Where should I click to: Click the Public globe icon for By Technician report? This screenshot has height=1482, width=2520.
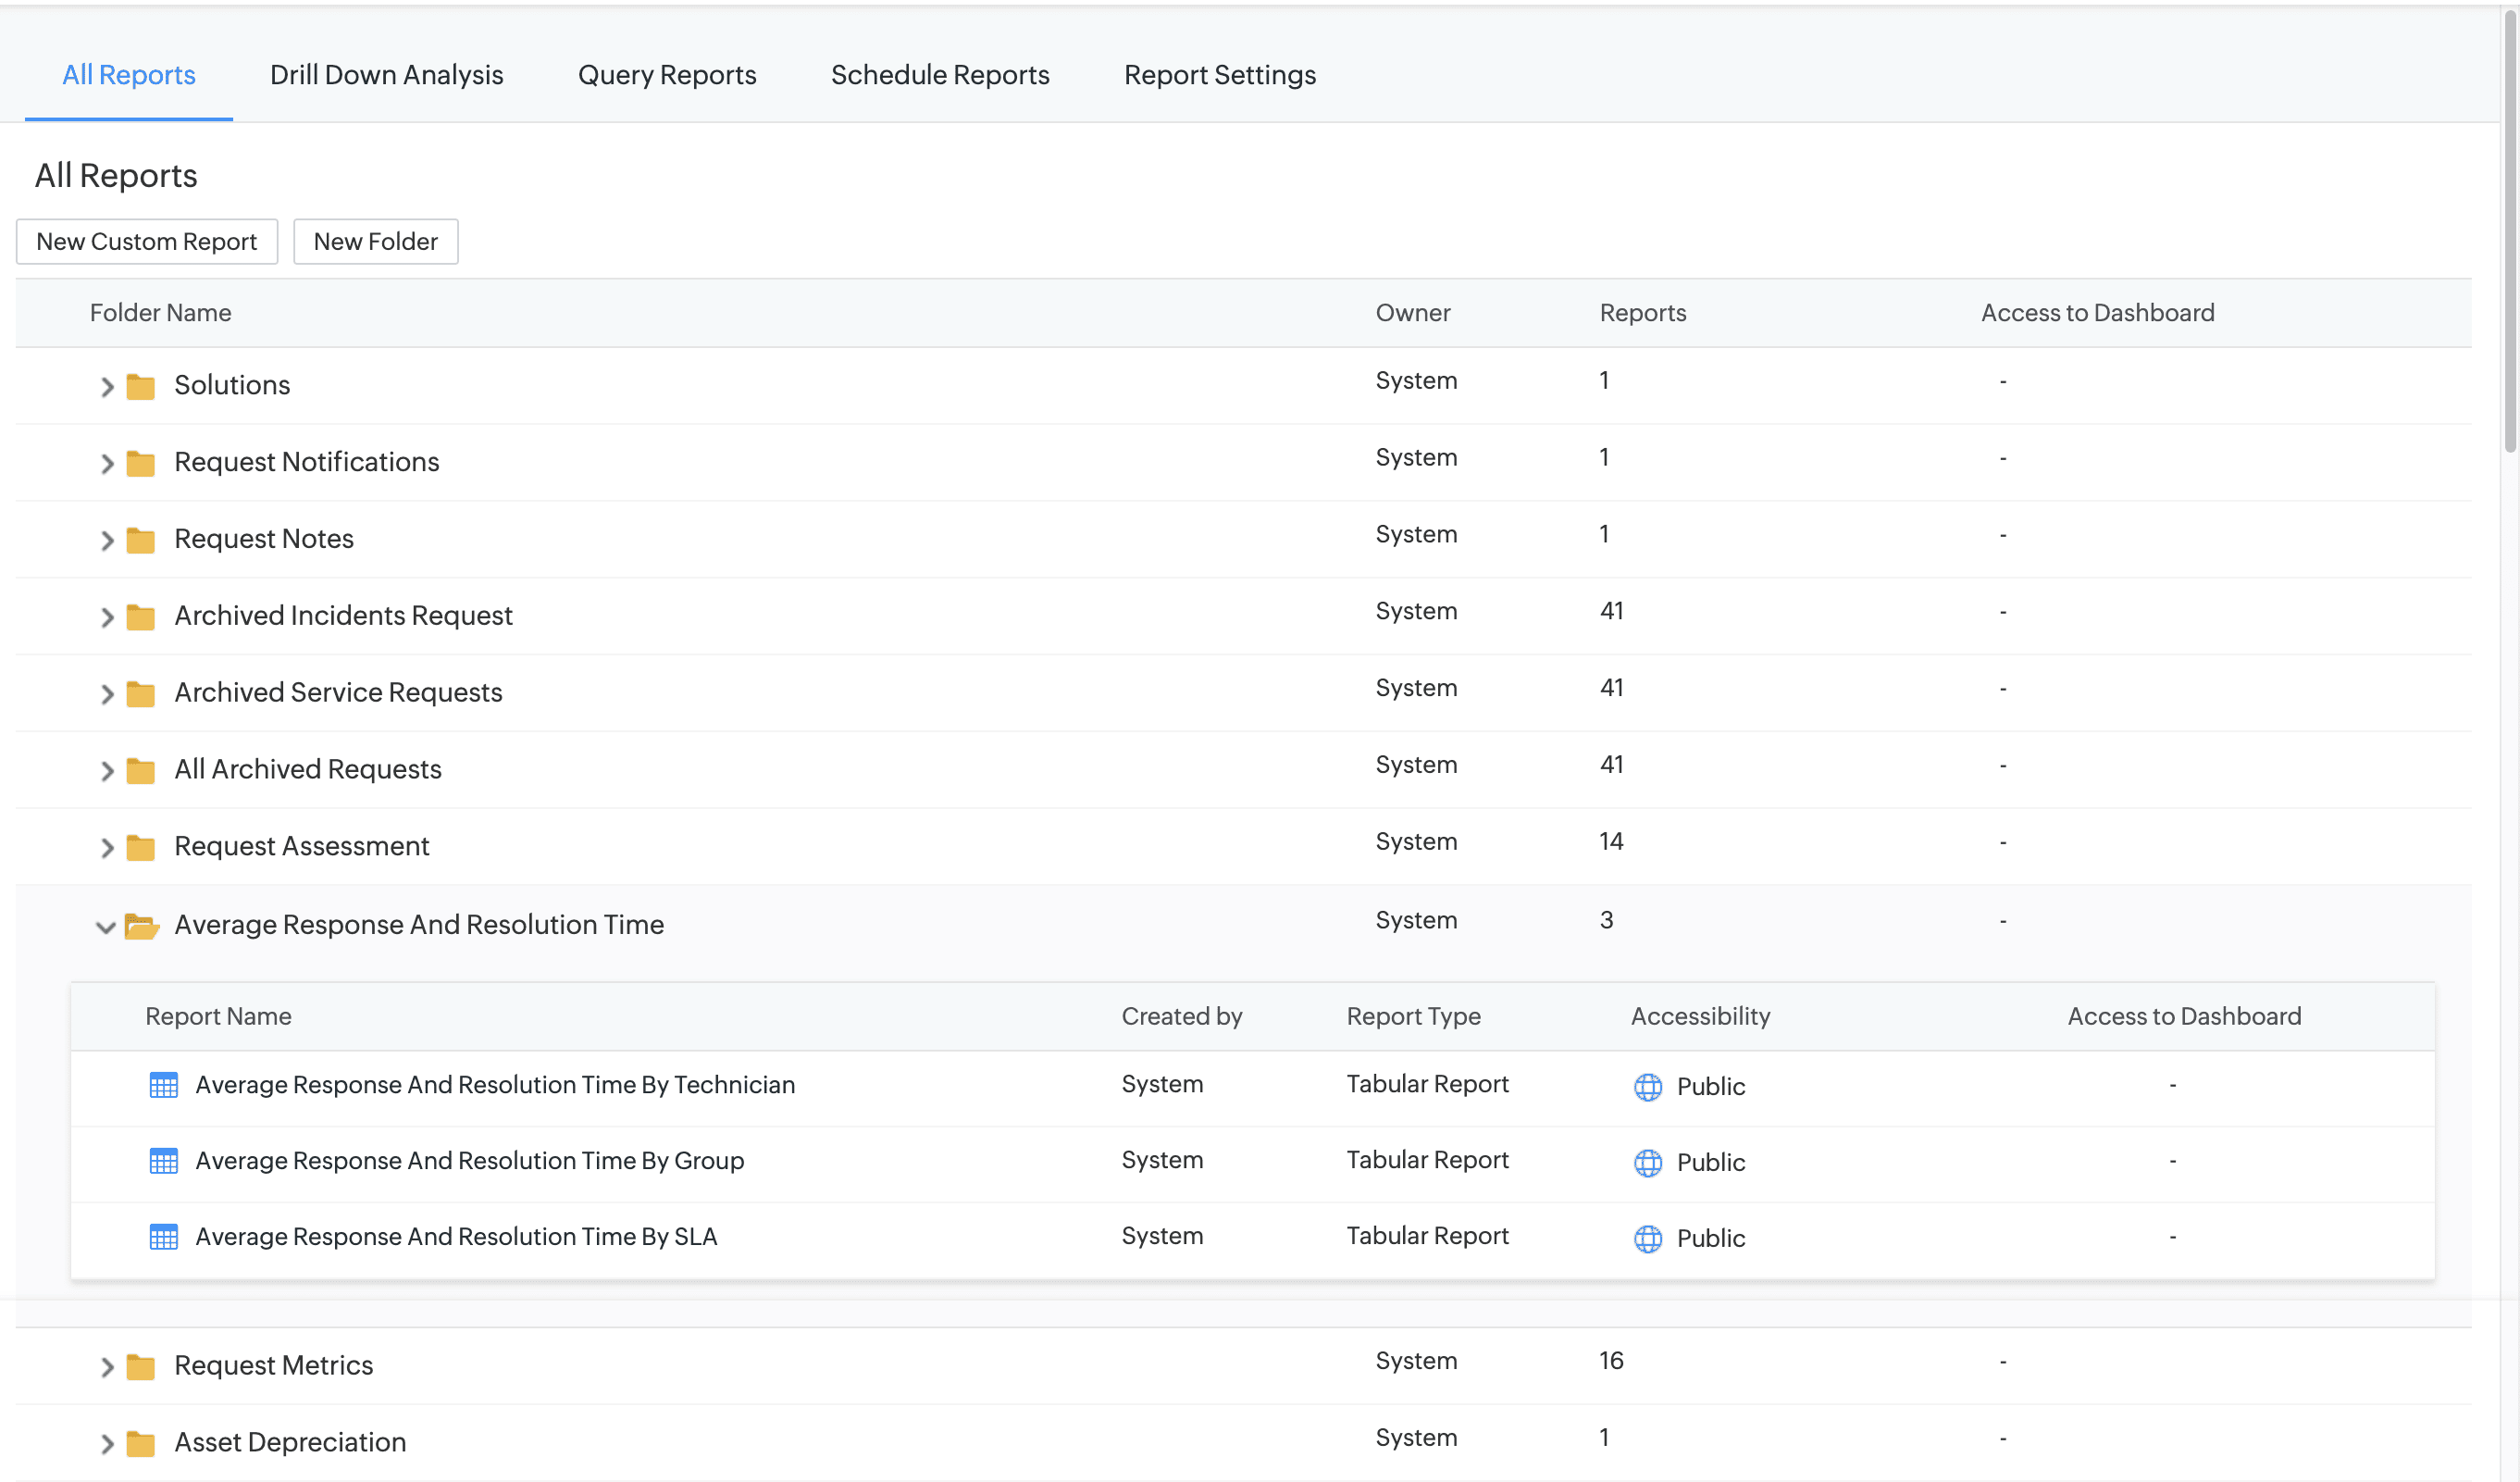pos(1647,1086)
